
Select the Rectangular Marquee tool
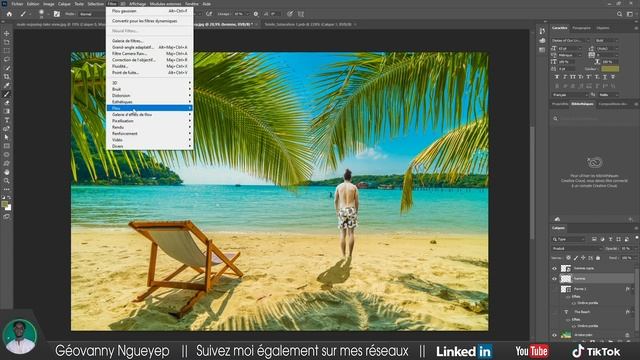pos(7,51)
